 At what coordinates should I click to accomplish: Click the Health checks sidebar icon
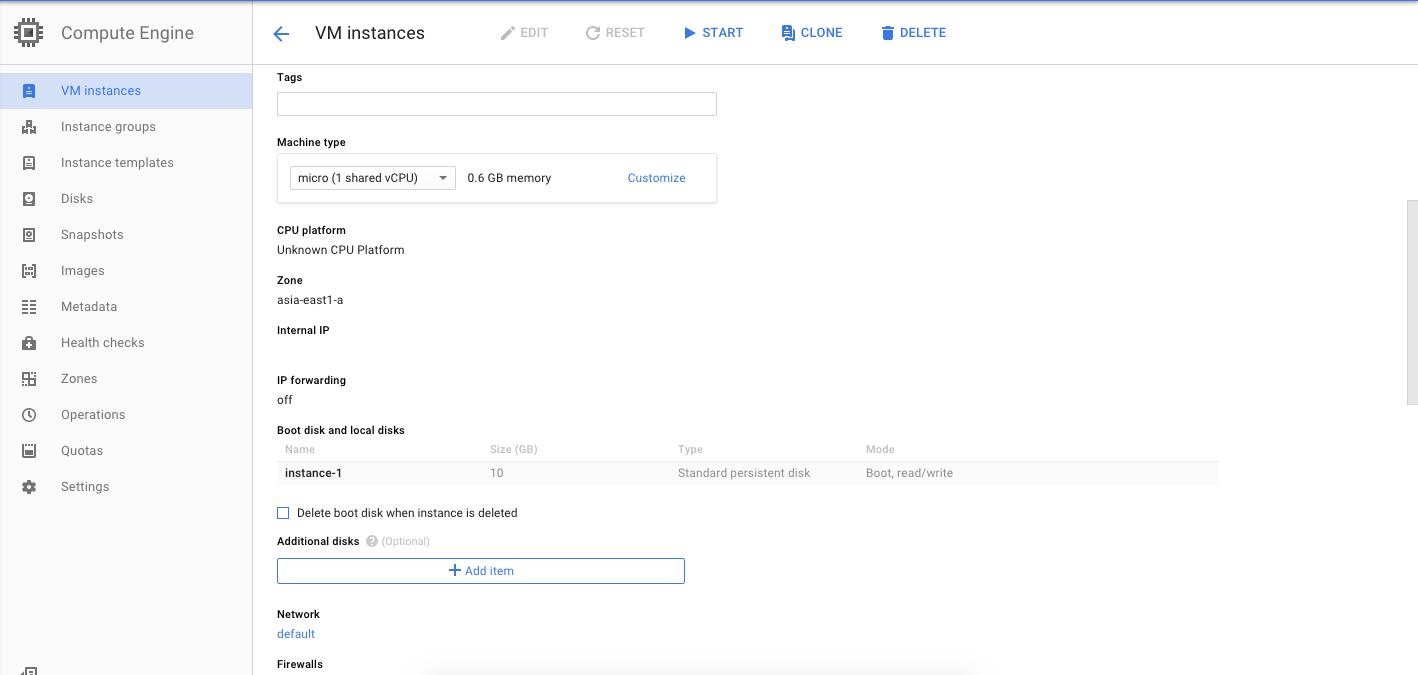[x=29, y=343]
